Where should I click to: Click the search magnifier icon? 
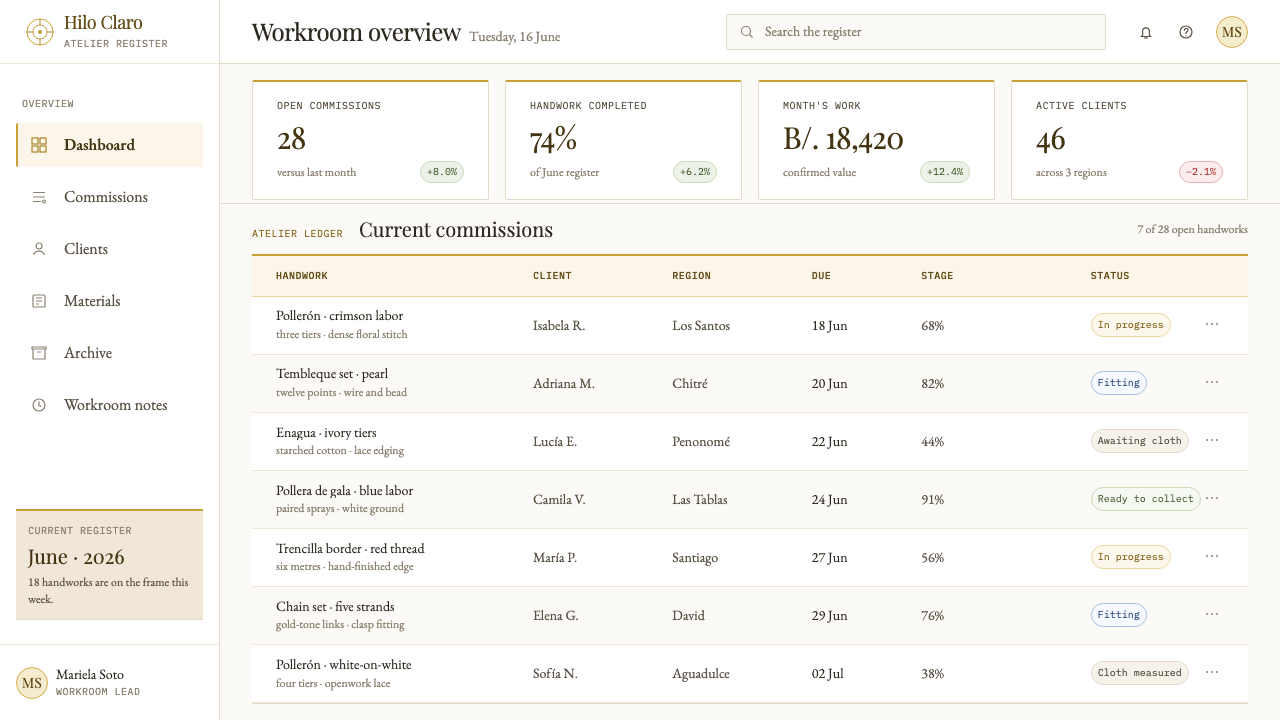click(x=746, y=32)
